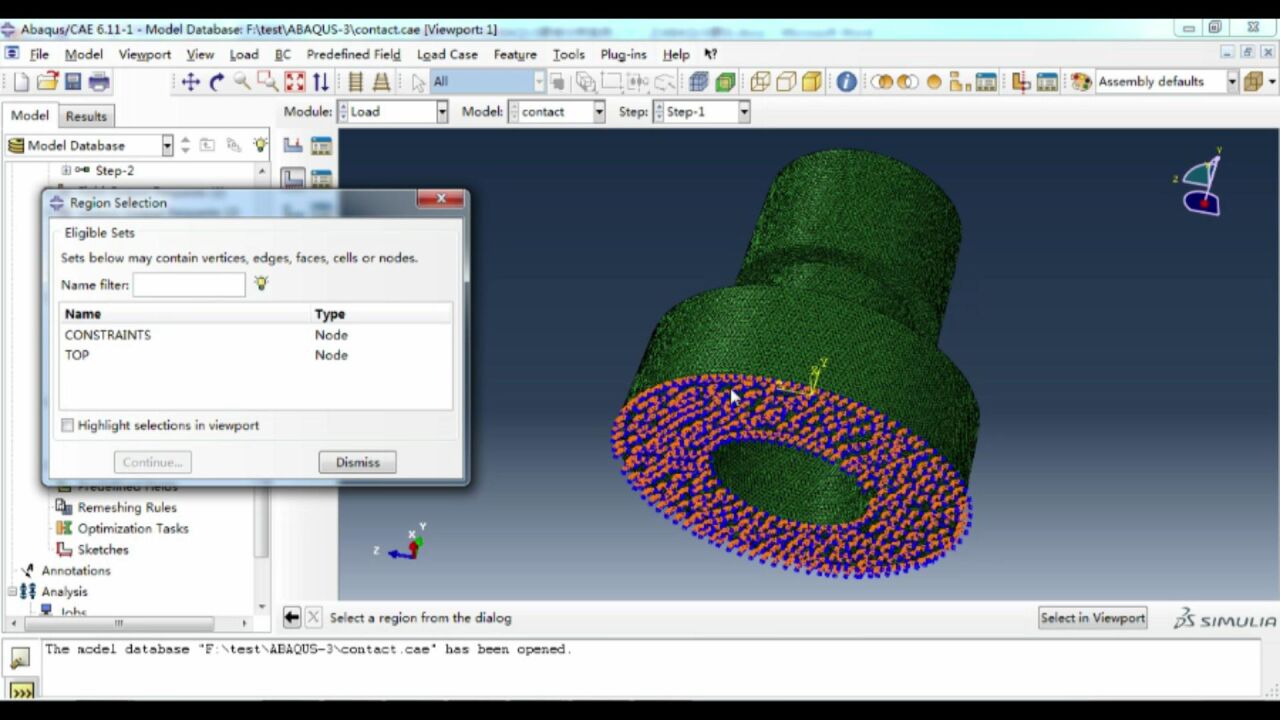Click the color code palette icon

point(1080,82)
